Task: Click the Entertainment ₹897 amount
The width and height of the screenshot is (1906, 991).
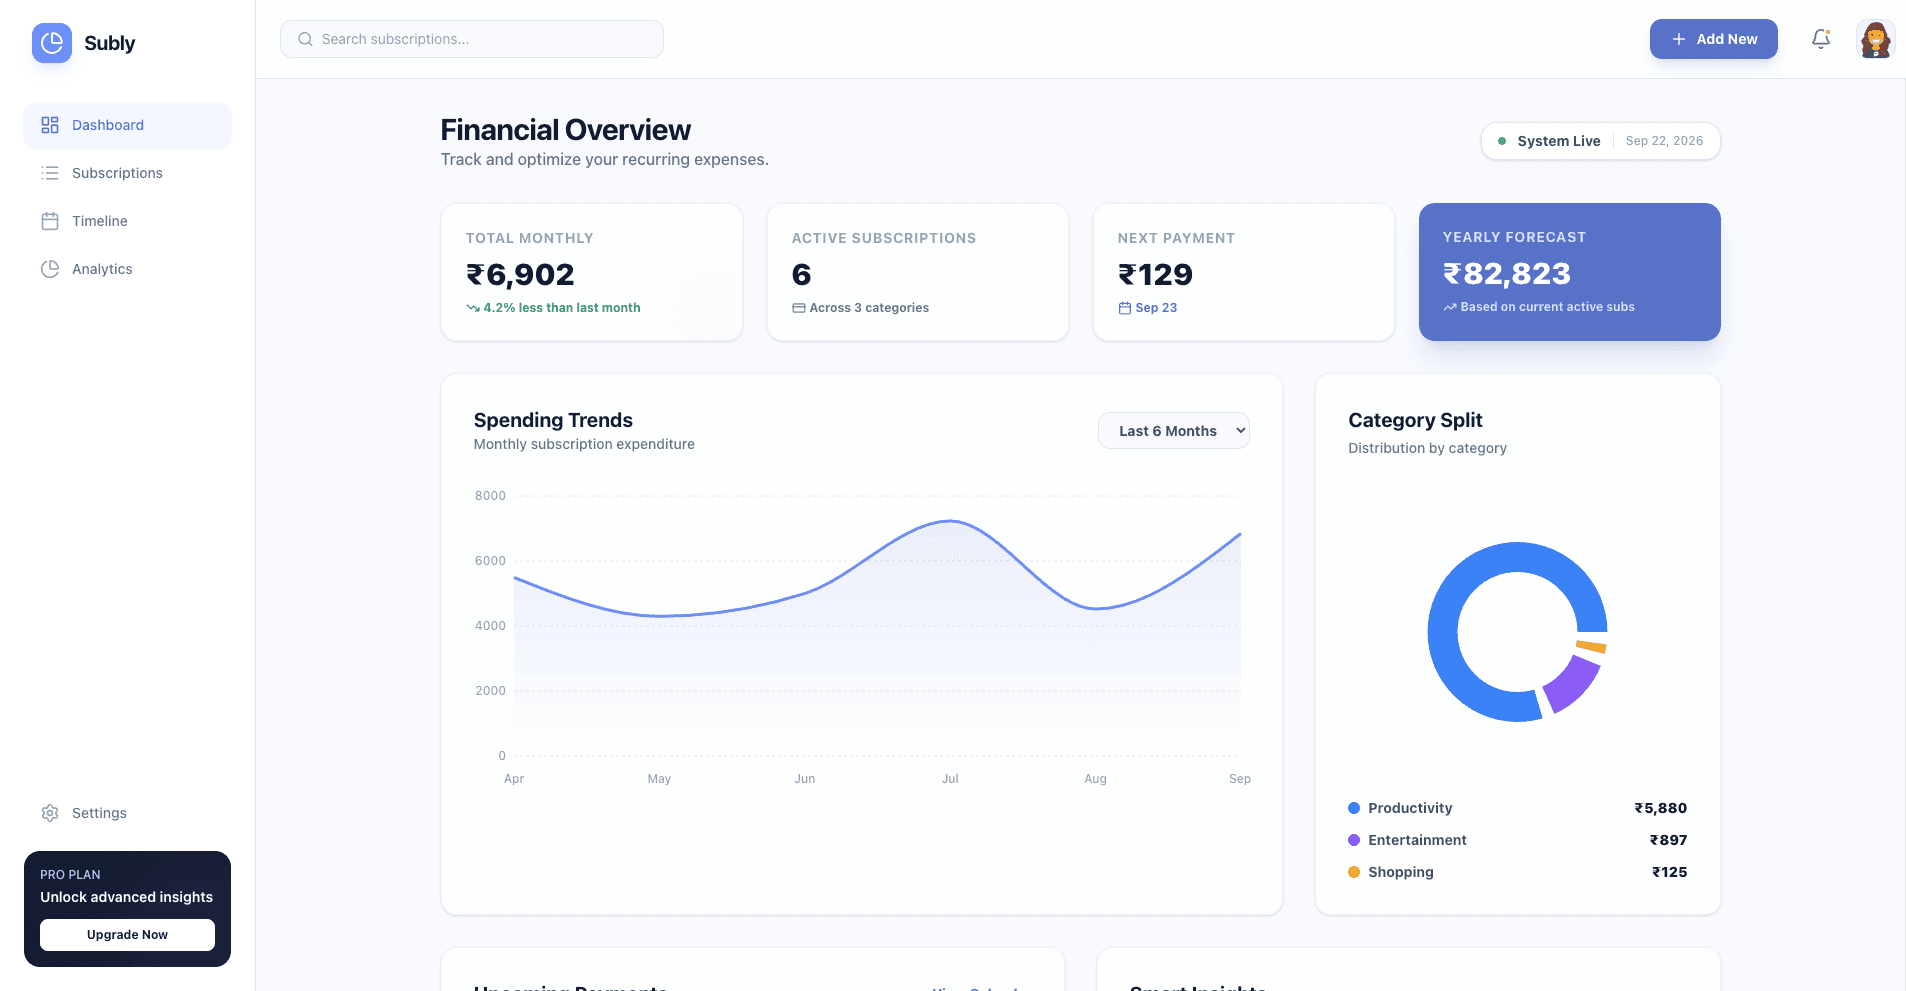Action: (1668, 840)
